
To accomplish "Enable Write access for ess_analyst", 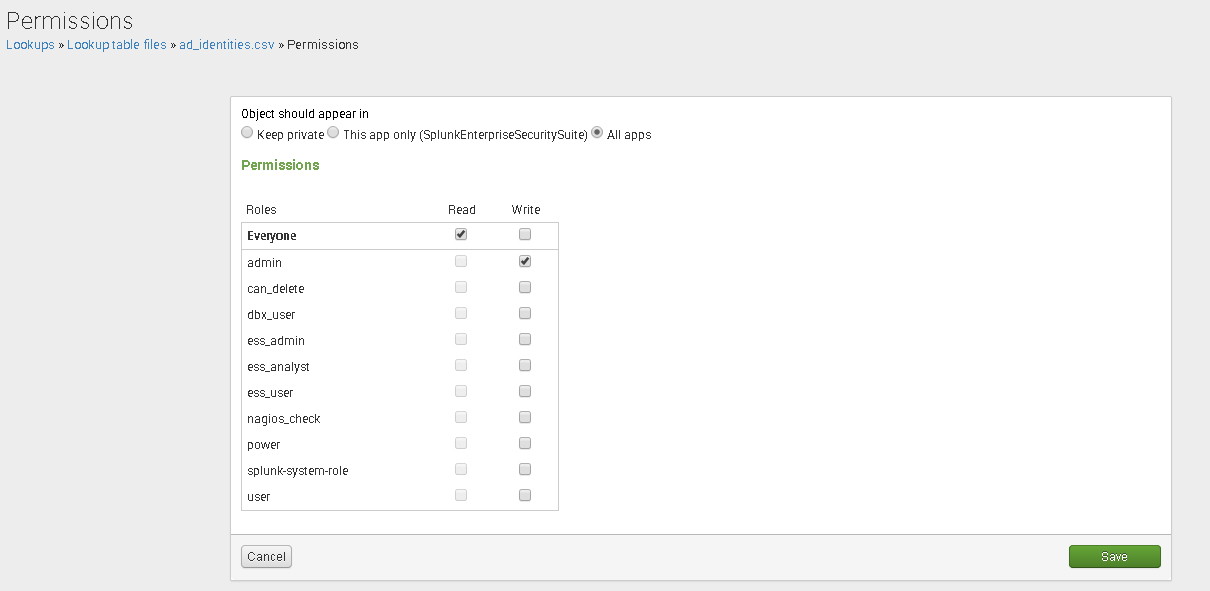I will click(x=524, y=365).
